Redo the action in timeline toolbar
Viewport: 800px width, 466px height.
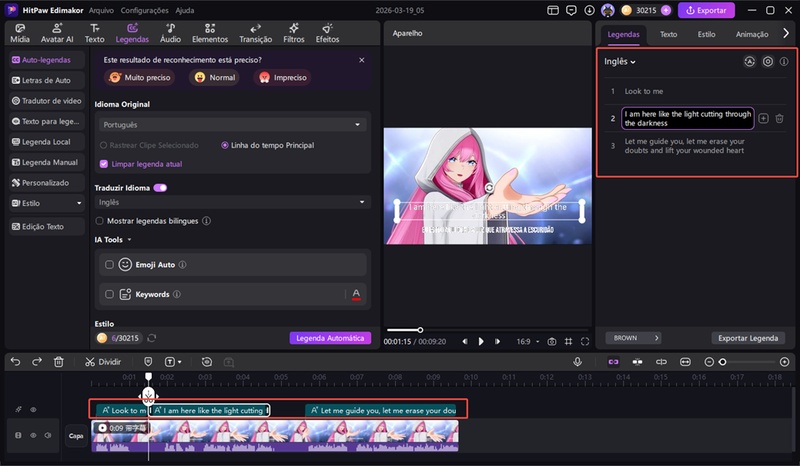click(x=37, y=362)
